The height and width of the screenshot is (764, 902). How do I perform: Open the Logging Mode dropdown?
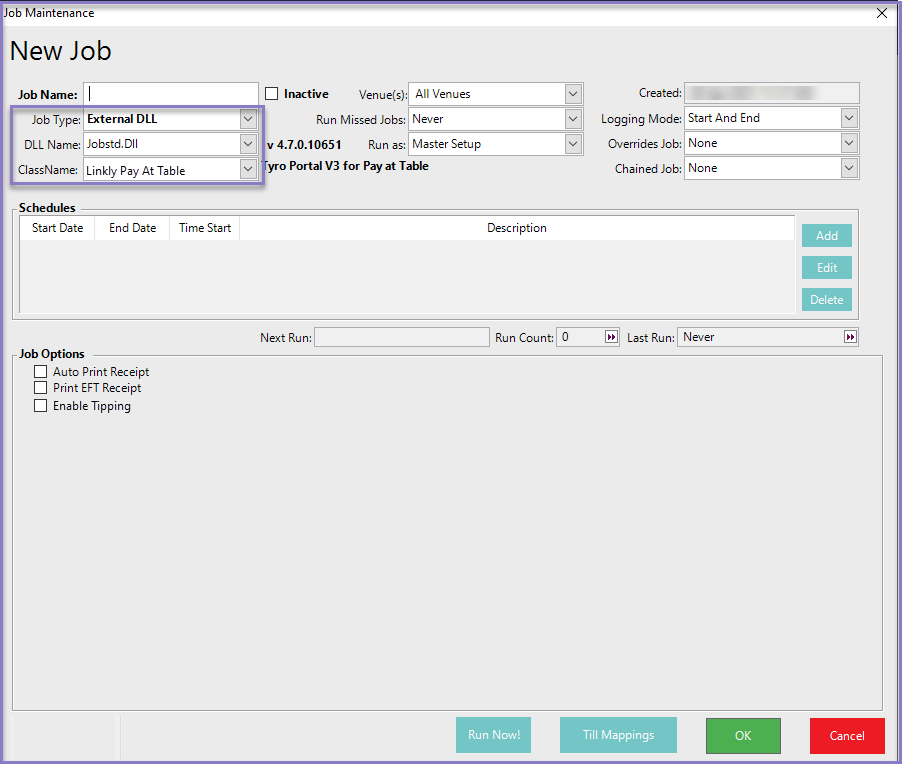click(849, 118)
